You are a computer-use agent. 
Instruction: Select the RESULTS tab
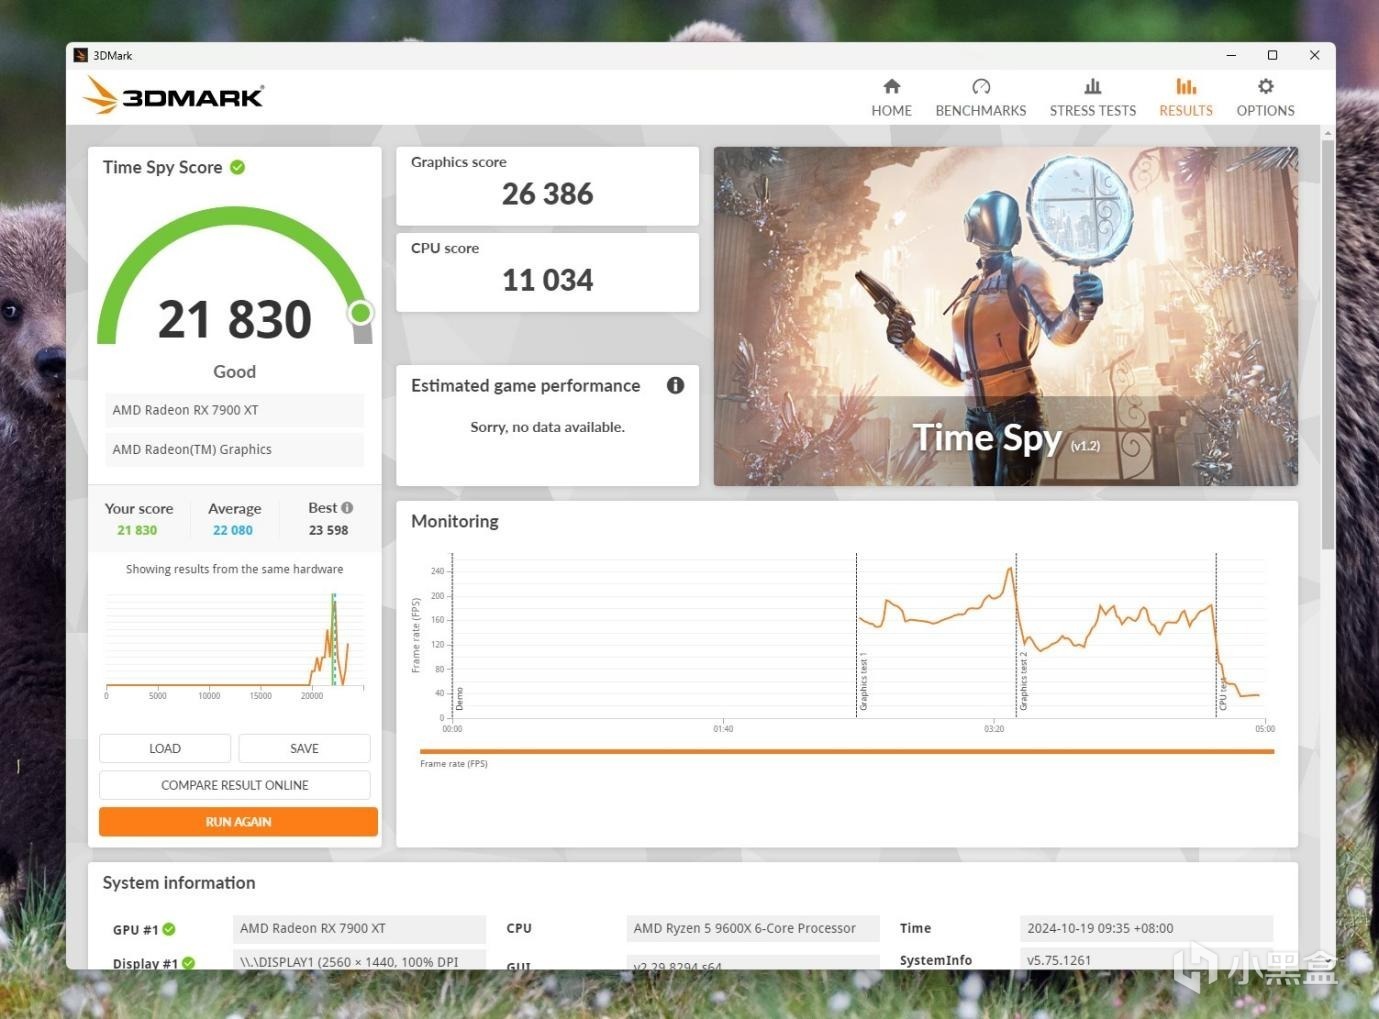[x=1185, y=98]
